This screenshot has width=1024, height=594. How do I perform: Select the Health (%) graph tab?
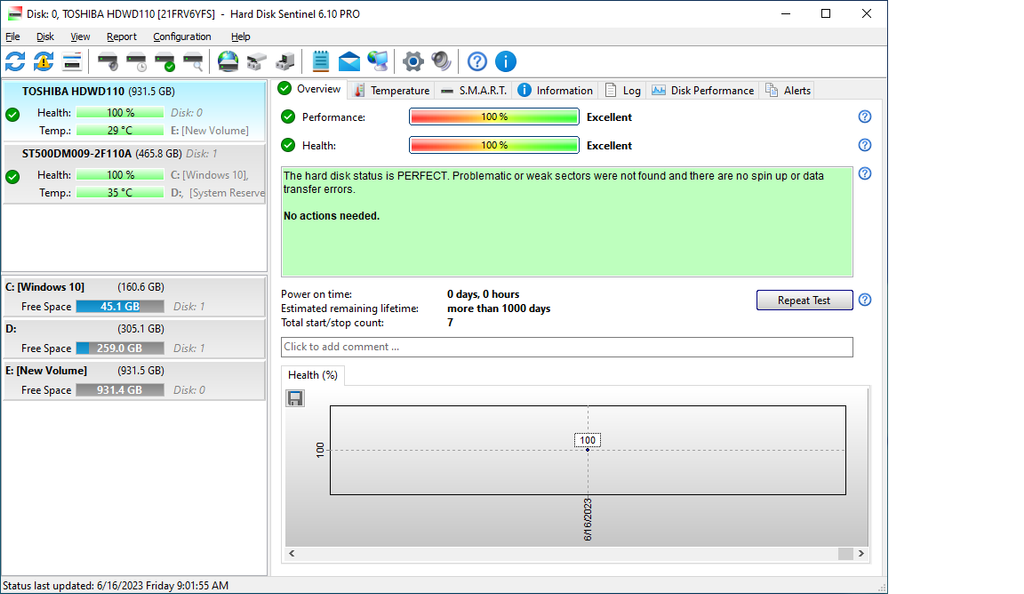pyautogui.click(x=313, y=375)
